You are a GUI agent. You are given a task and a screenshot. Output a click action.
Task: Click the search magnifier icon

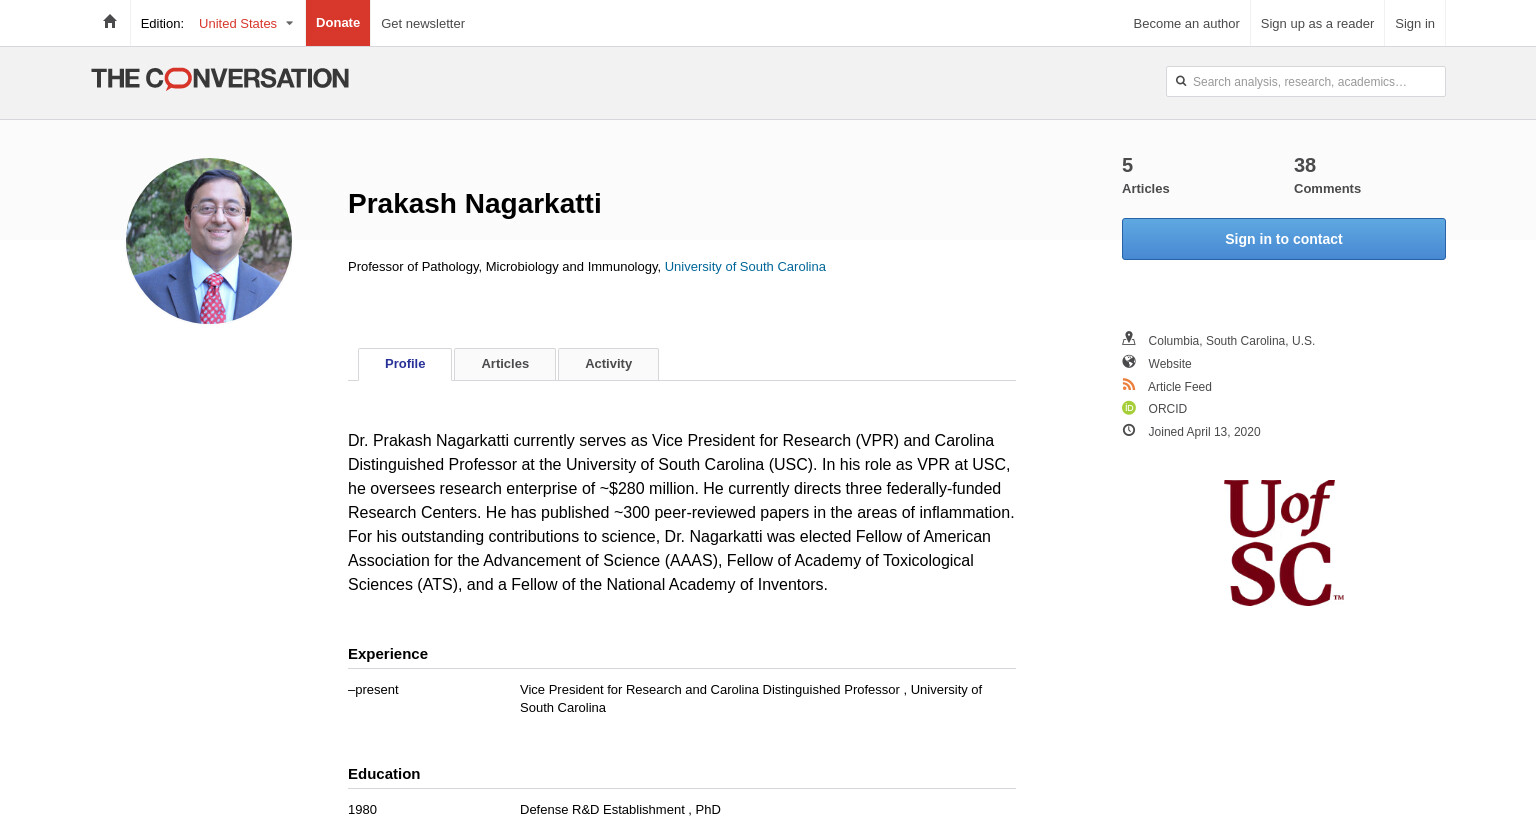pos(1181,81)
